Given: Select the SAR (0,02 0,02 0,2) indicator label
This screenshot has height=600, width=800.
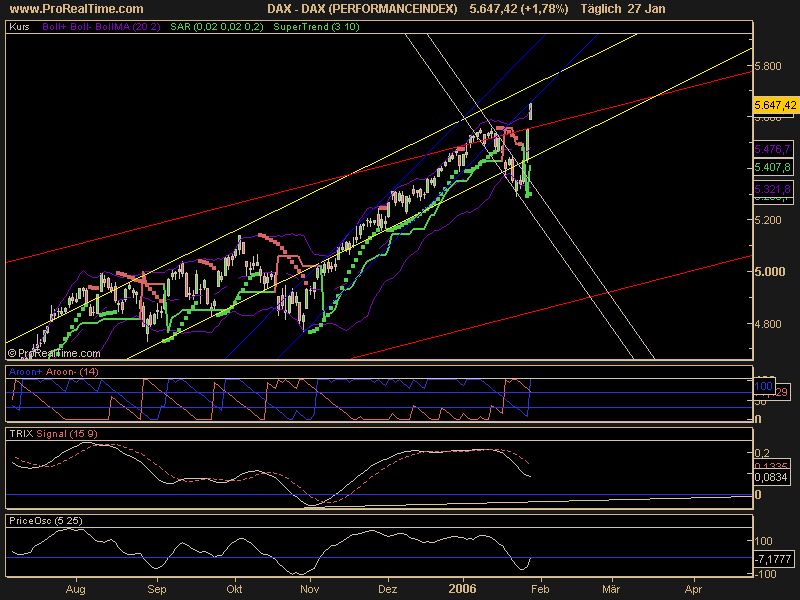Looking at the screenshot, I should click(x=217, y=27).
